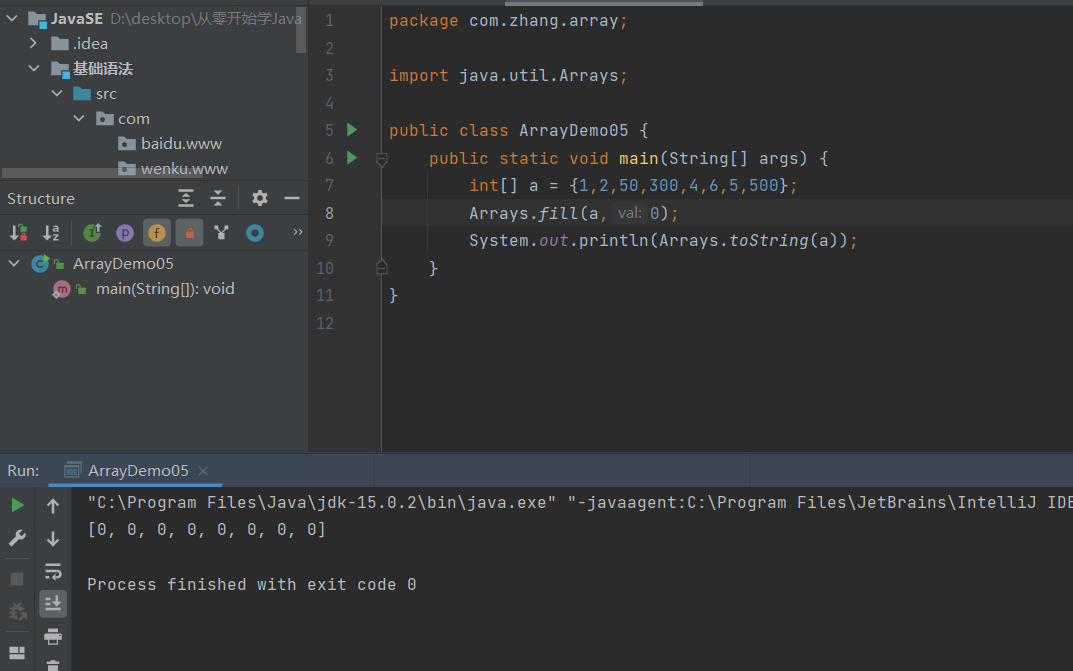
Task: Click the Structure panel title
Action: coord(41,198)
